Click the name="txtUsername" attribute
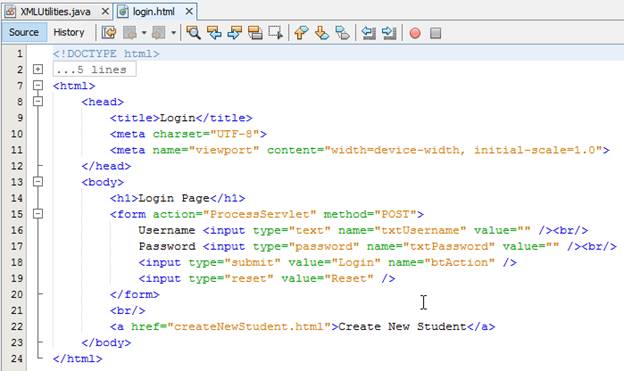 tap(402, 230)
